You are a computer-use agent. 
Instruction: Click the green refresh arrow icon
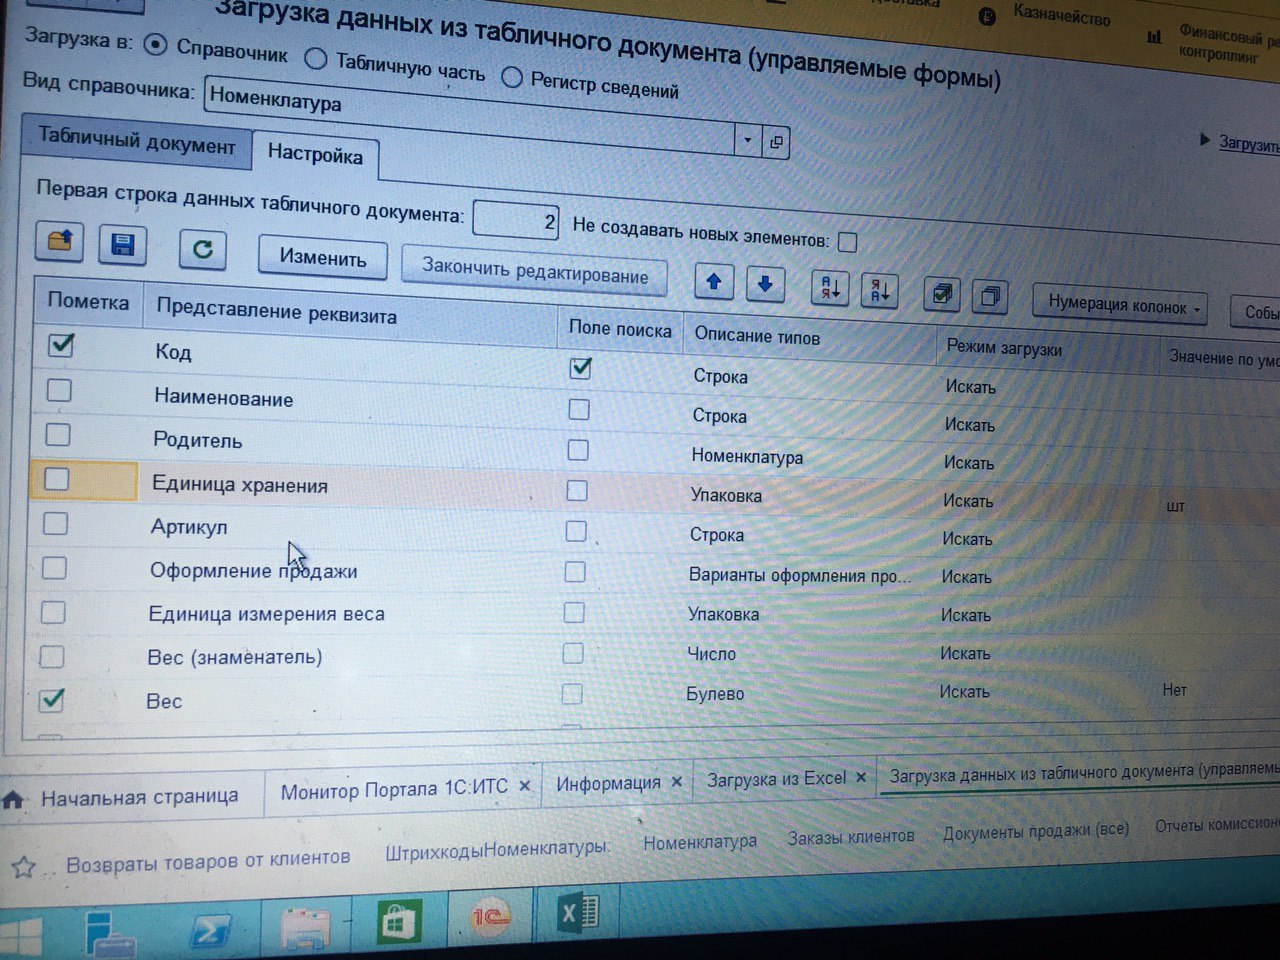pos(202,249)
